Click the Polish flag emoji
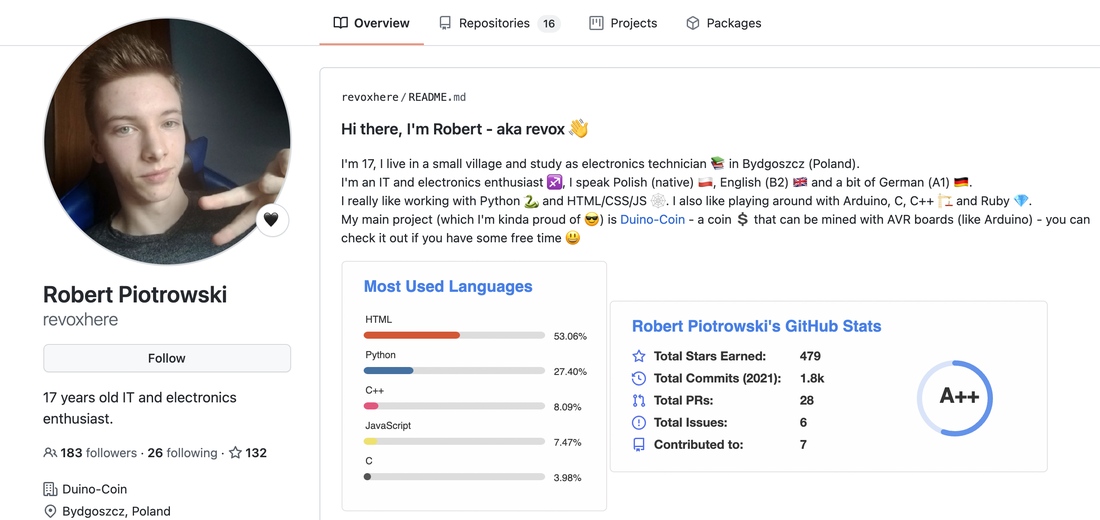 706,182
